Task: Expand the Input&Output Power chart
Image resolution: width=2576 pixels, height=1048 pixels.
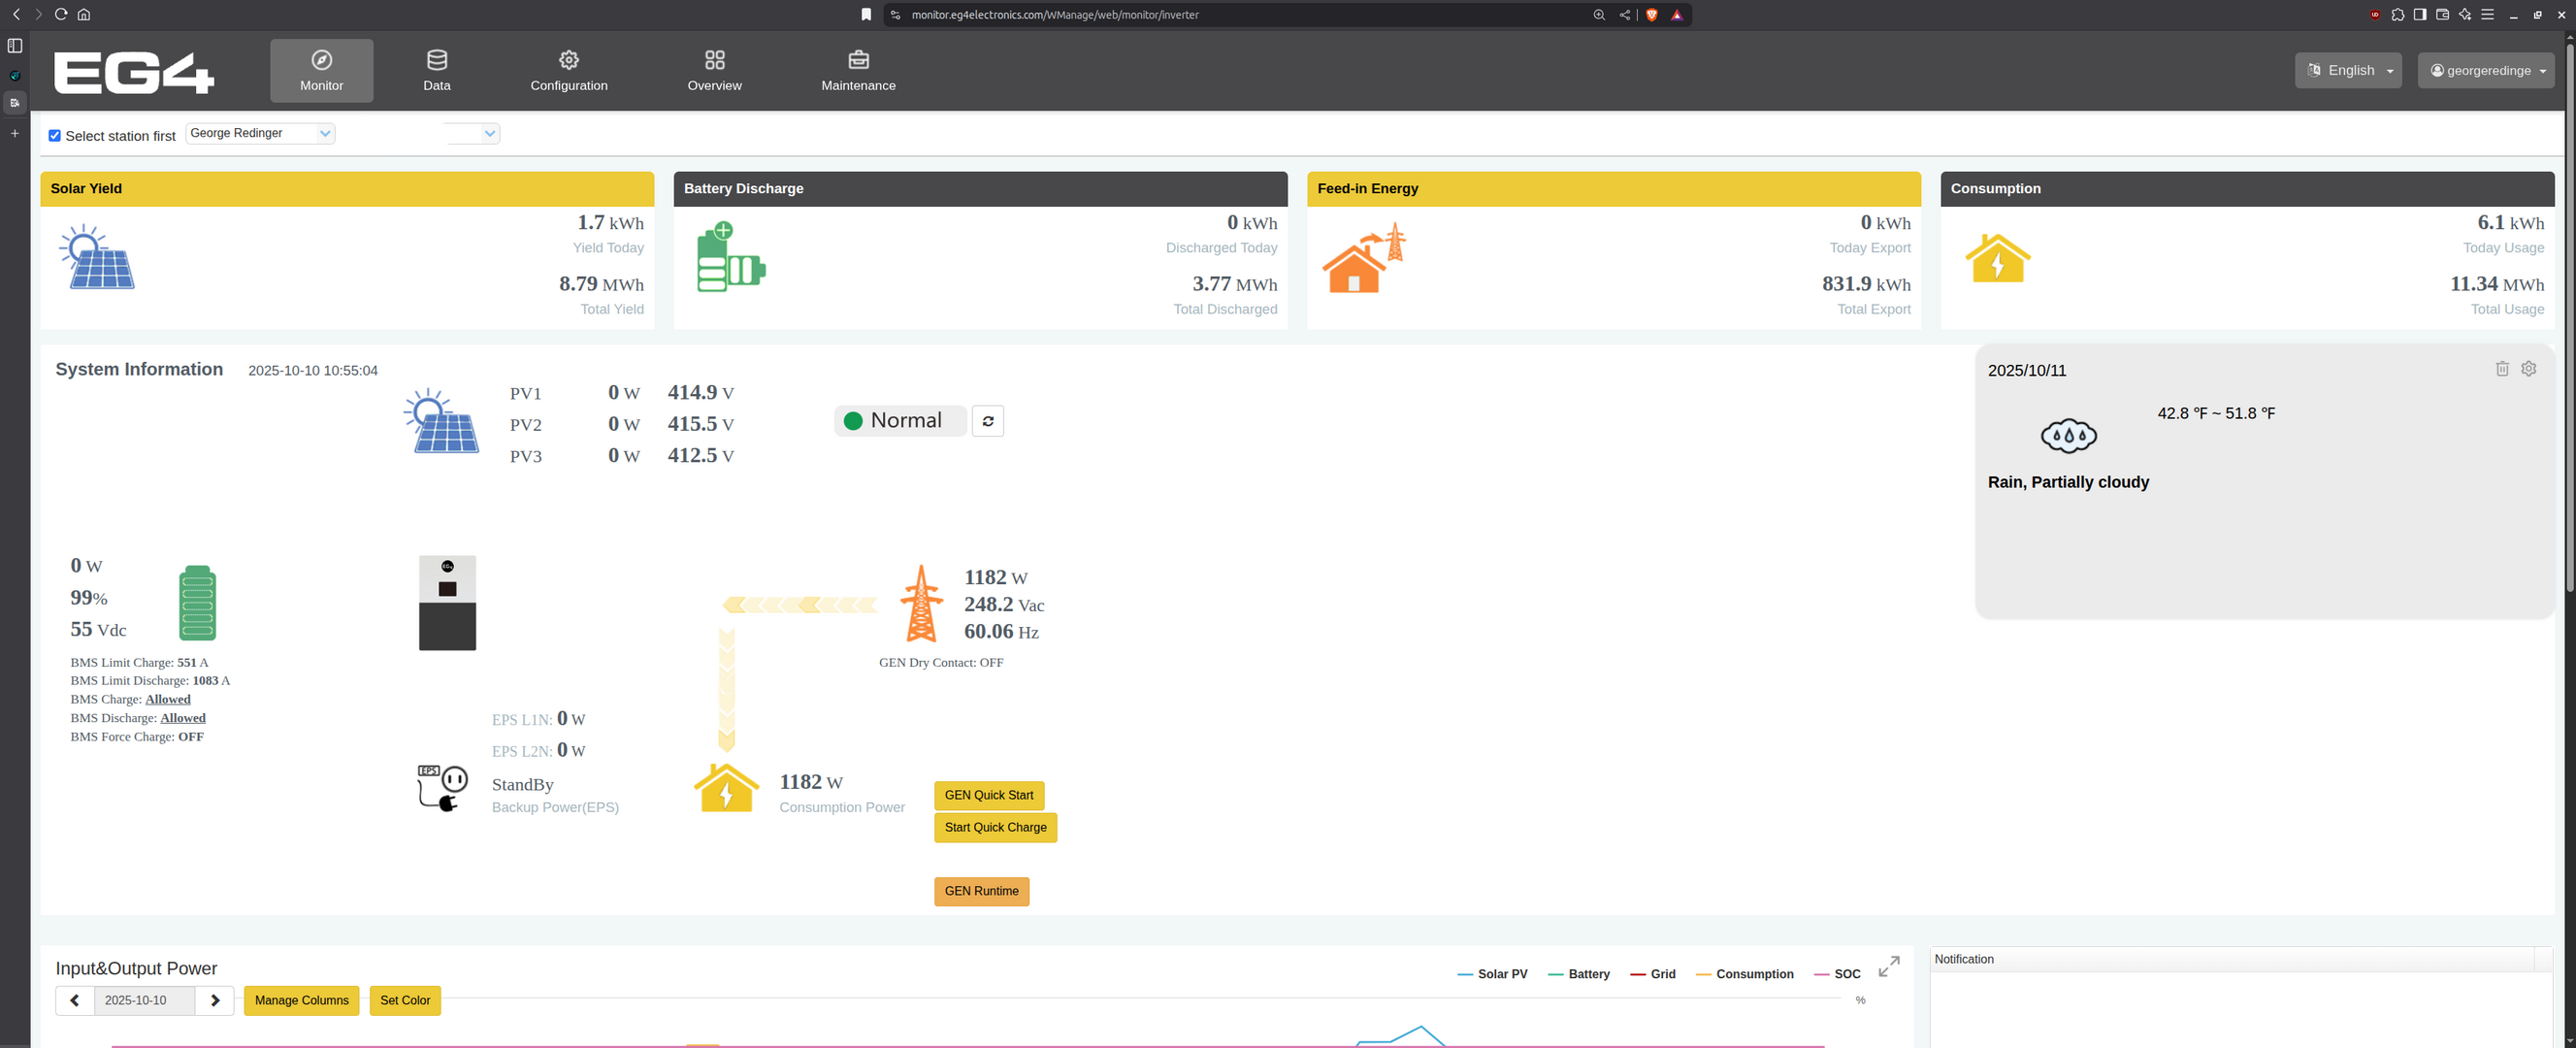Action: (1888, 967)
